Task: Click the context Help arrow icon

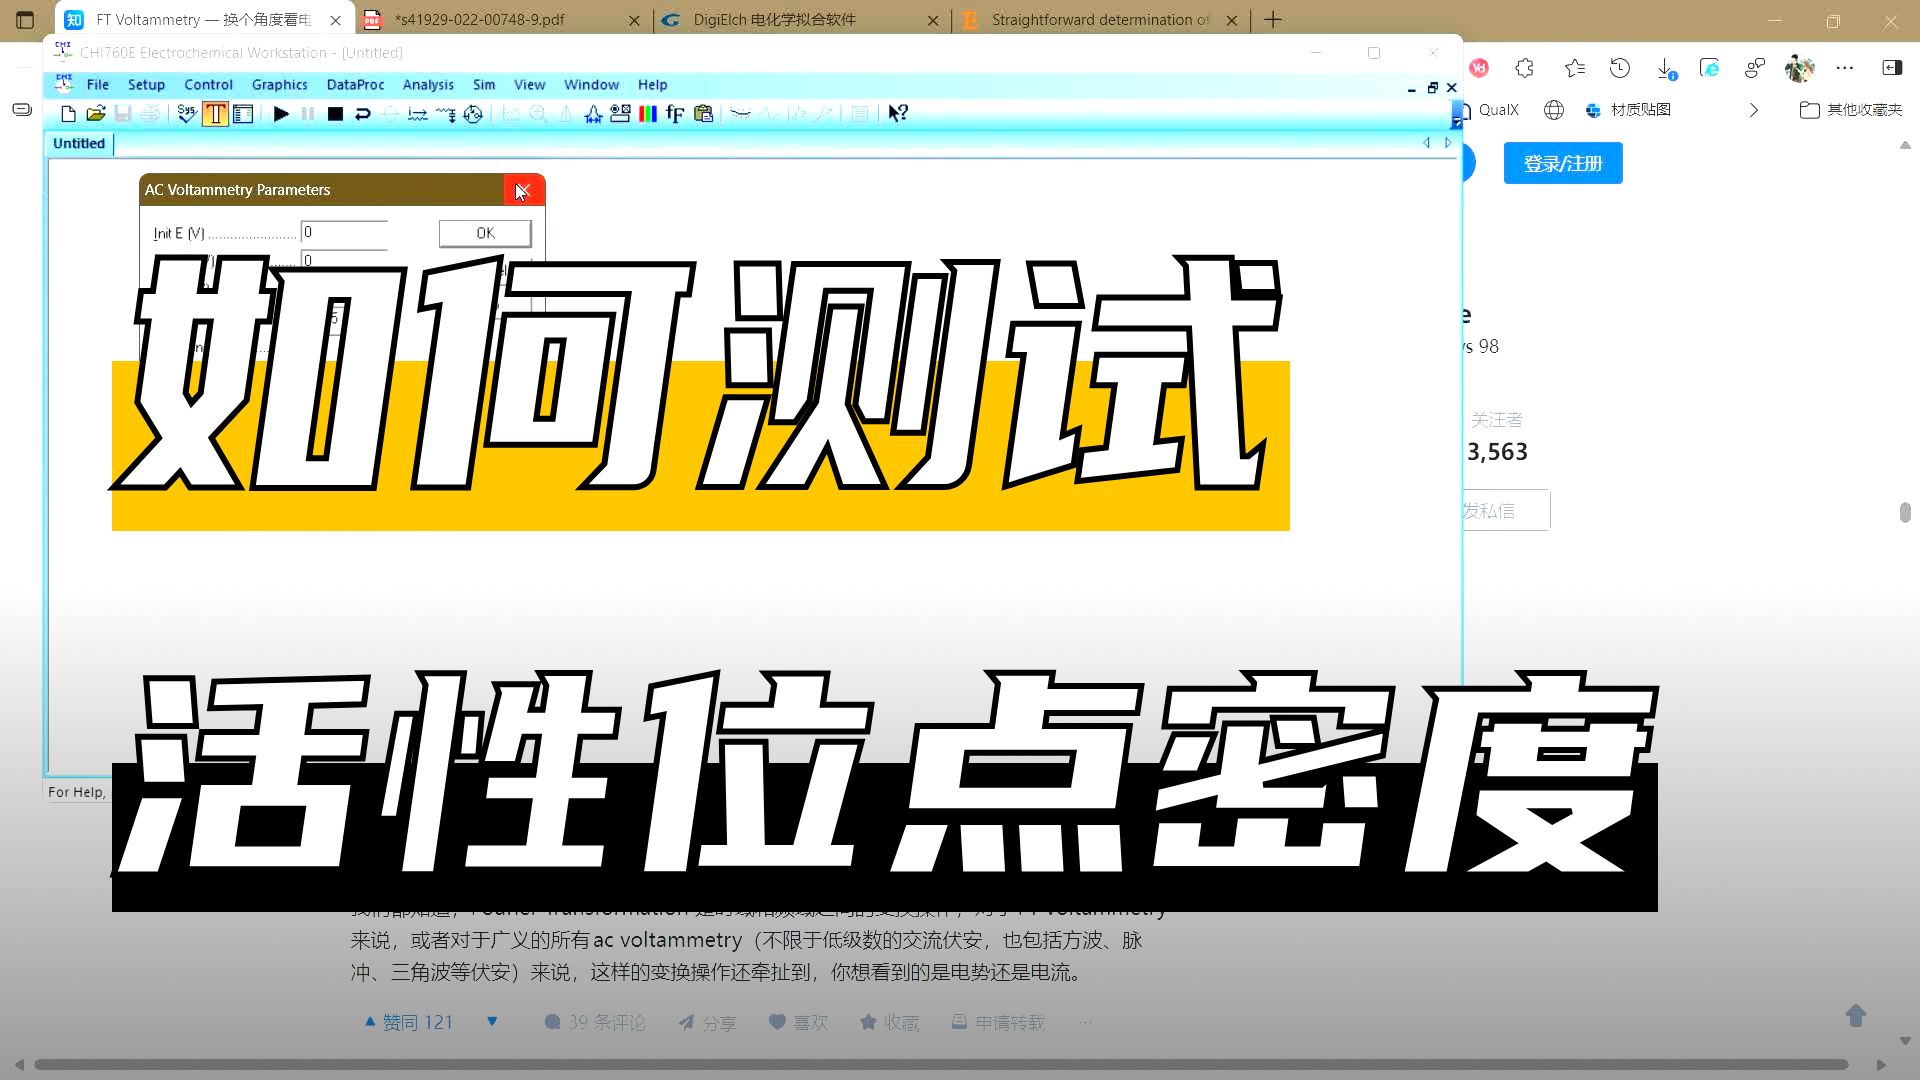Action: pyautogui.click(x=898, y=114)
